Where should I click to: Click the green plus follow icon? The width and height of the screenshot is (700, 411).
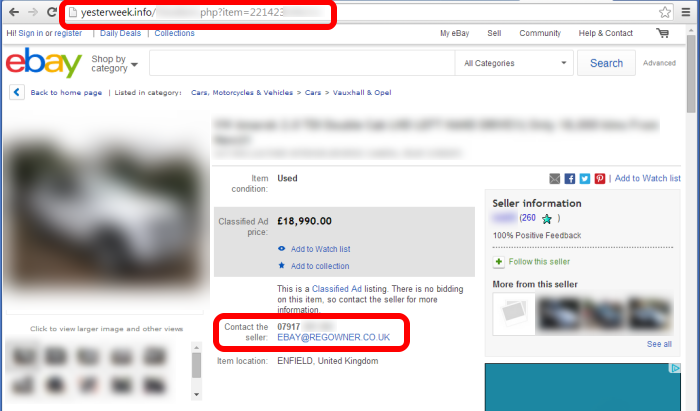pos(499,262)
